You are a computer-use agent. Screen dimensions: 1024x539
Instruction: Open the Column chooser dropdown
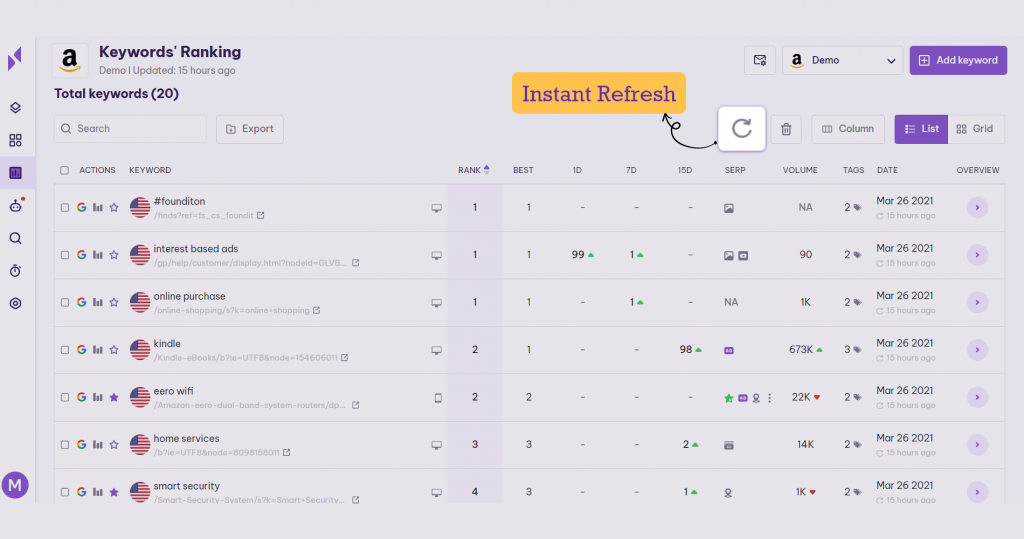tap(848, 128)
